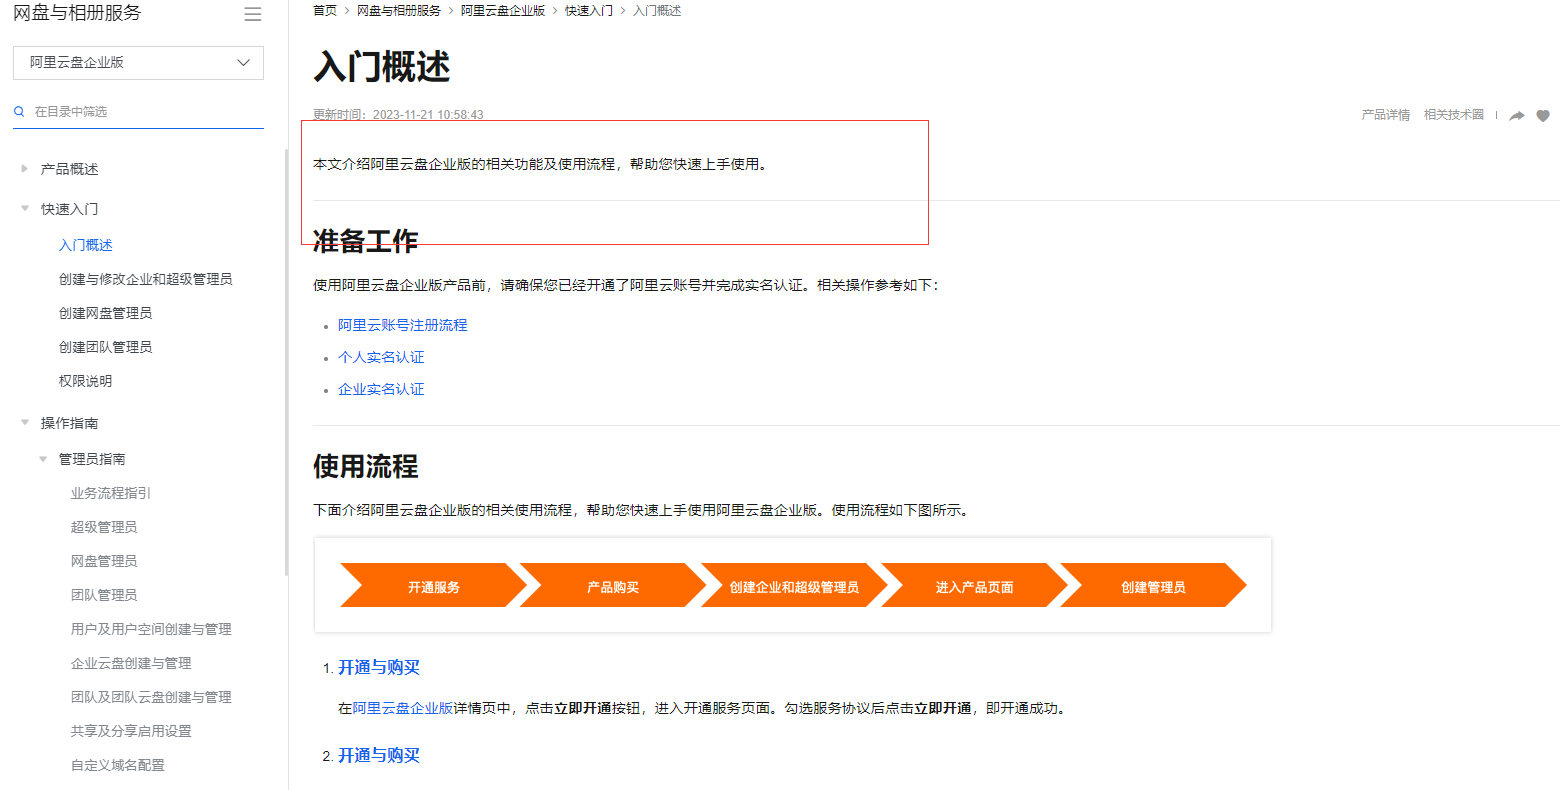Open the 阿里云盘企业版 product dropdown in sidebar

pos(138,62)
